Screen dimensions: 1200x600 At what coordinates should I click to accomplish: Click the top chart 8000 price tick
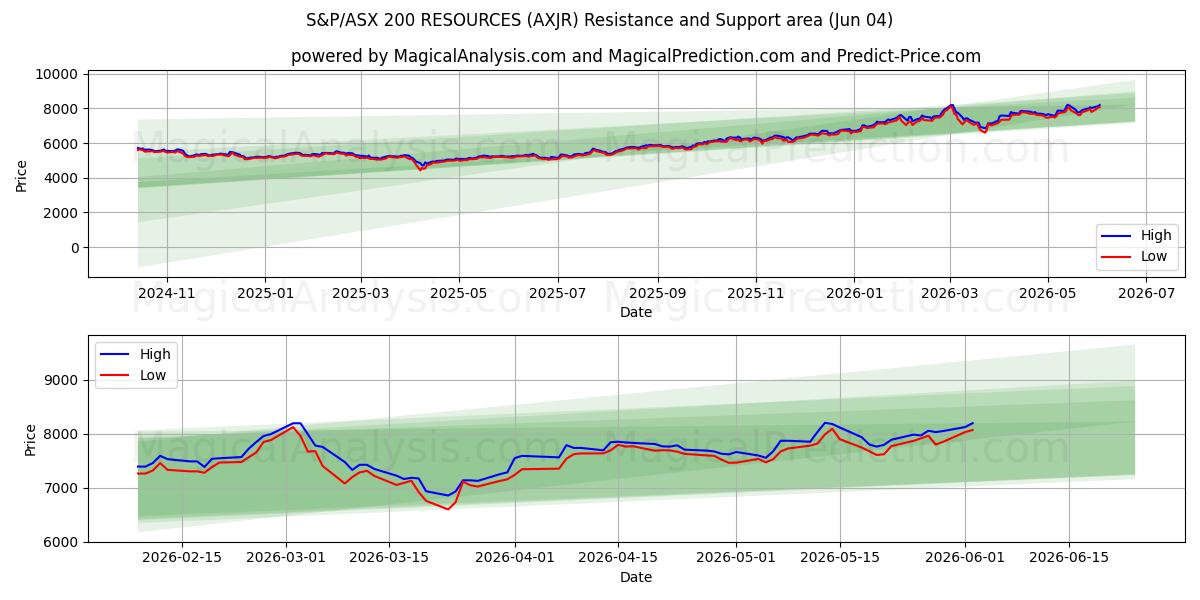pos(62,109)
